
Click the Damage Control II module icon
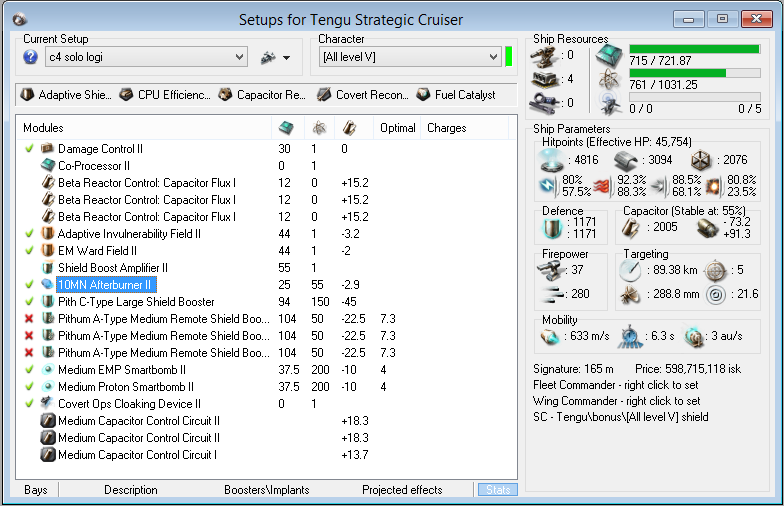(48, 148)
